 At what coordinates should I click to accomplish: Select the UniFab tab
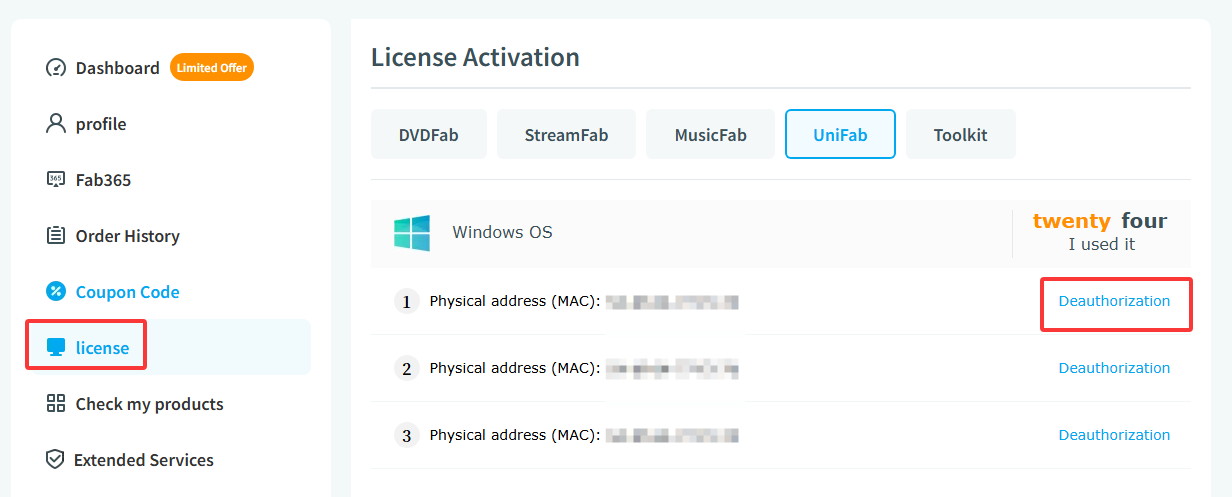point(840,134)
